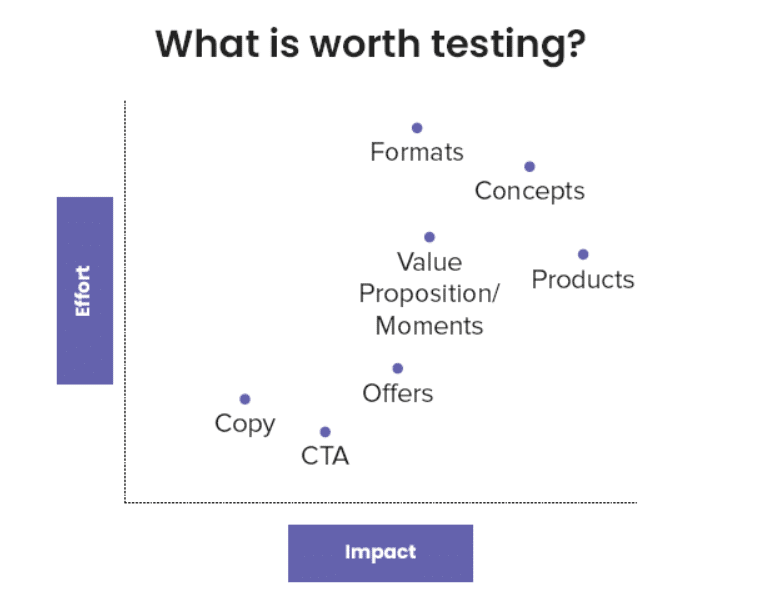Select the CTA text label
The width and height of the screenshot is (780, 611).
[325, 456]
